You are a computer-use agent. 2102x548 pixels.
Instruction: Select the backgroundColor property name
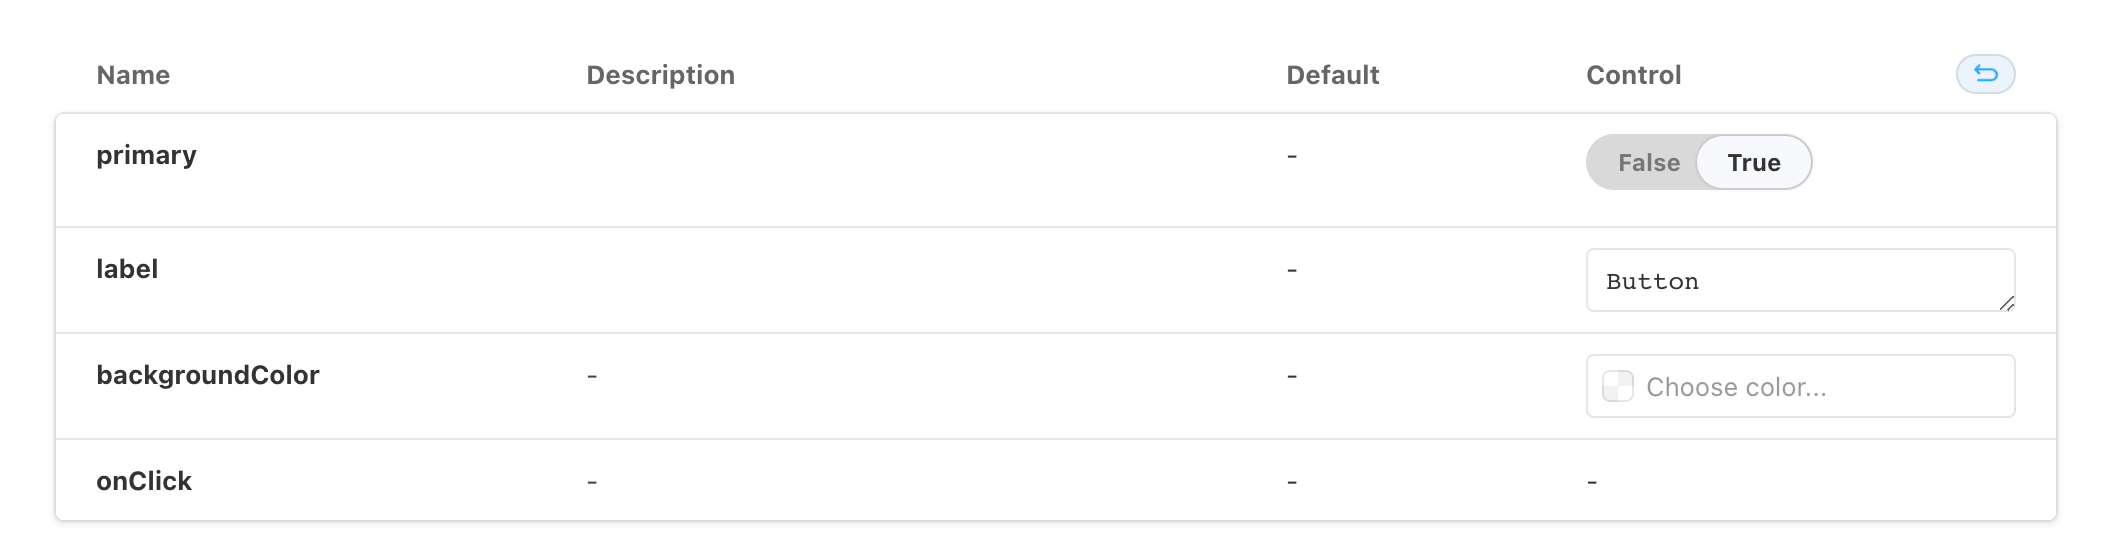click(x=208, y=375)
